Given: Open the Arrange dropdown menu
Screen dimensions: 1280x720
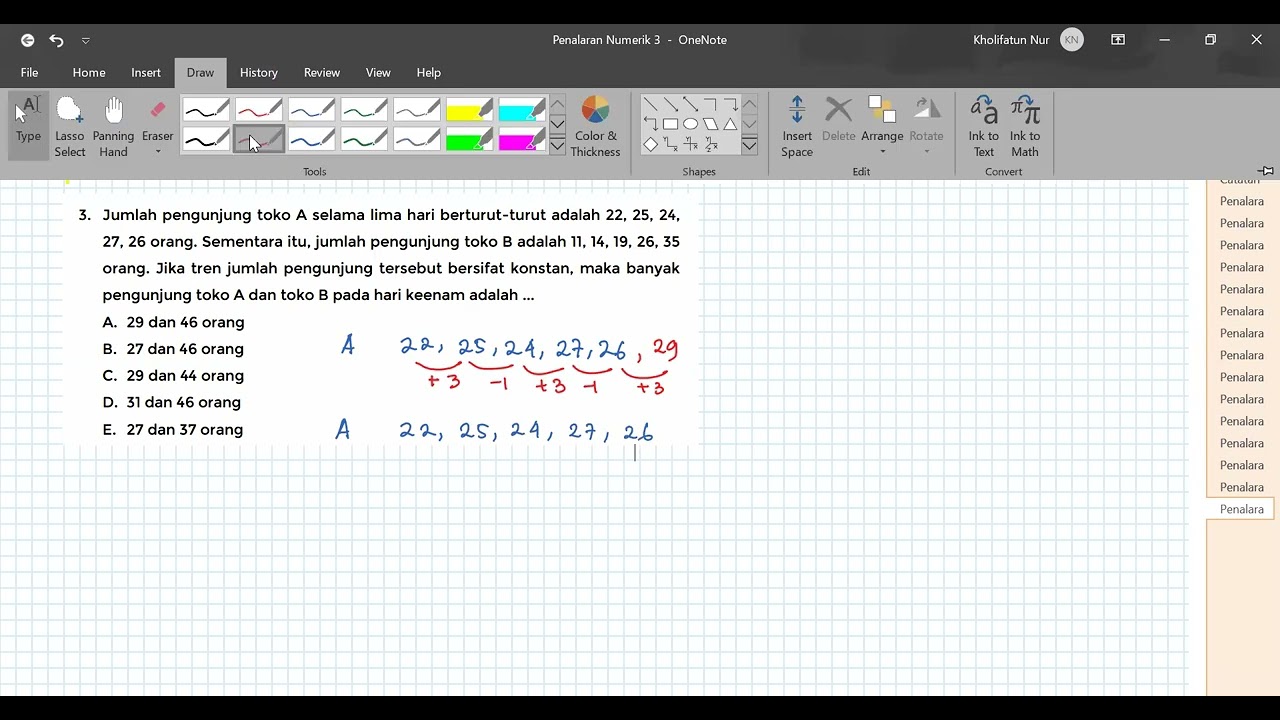Looking at the screenshot, I should tap(882, 125).
